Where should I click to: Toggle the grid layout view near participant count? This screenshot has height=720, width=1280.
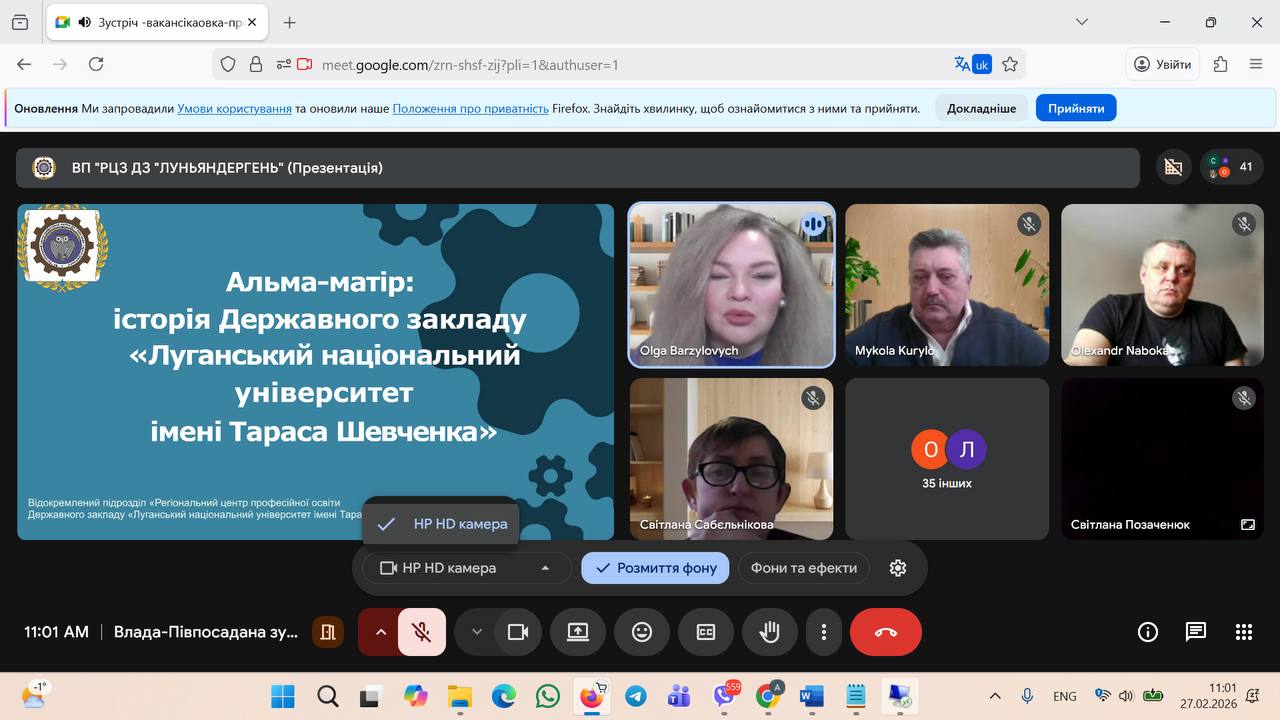1173,167
